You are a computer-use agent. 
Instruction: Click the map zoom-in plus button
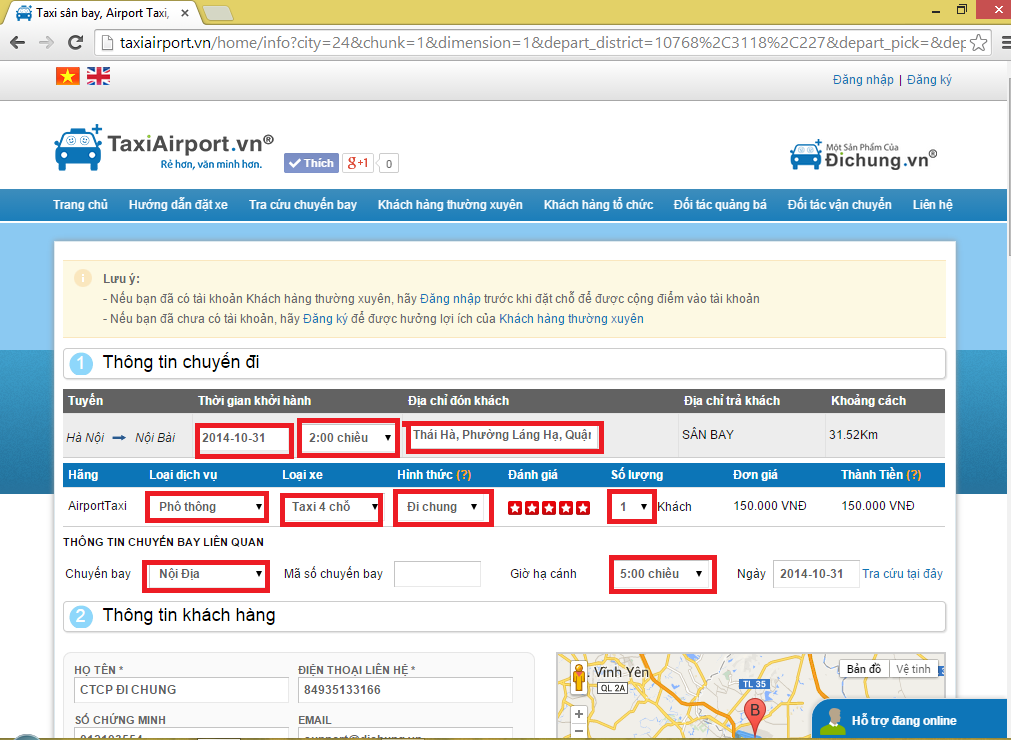coord(578,715)
